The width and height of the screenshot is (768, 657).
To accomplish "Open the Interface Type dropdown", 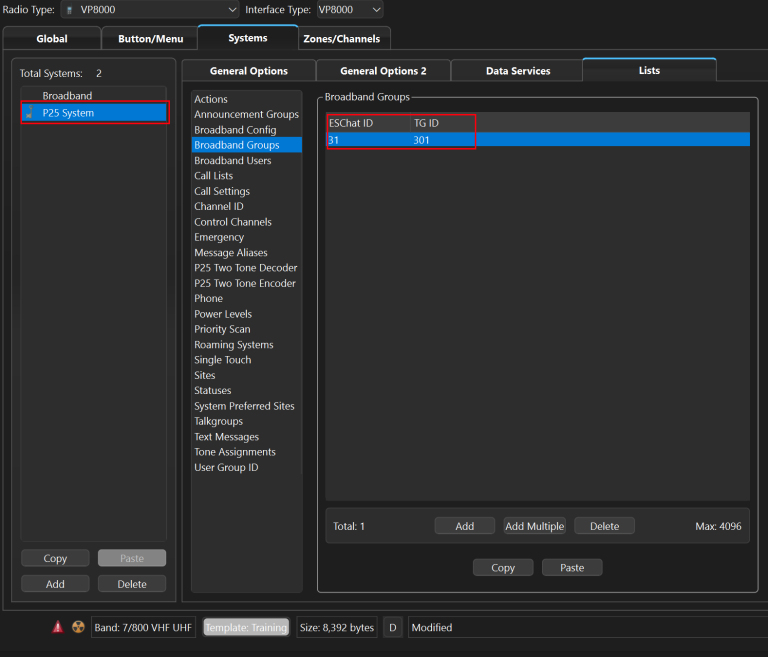I will click(x=350, y=10).
